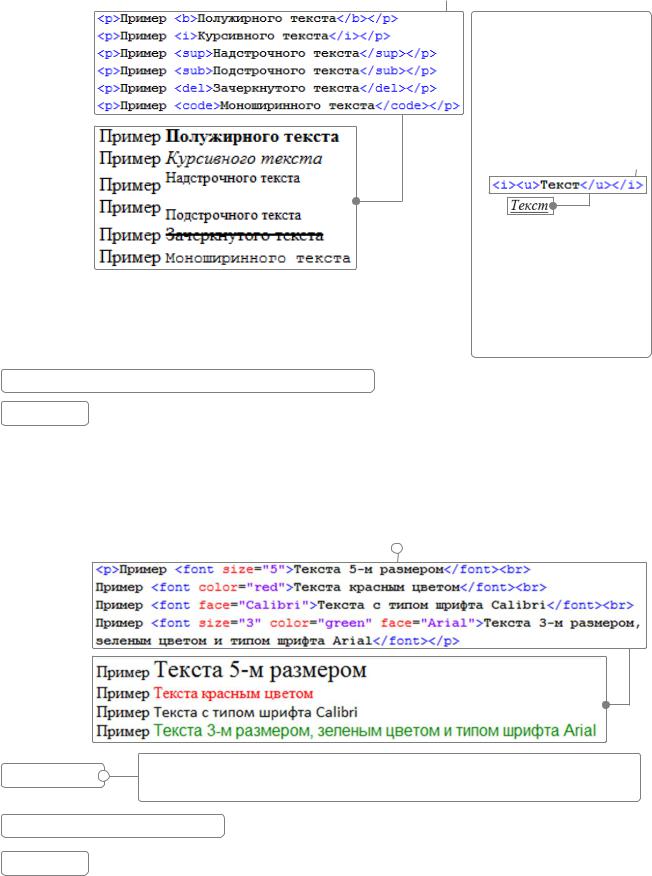The height and width of the screenshot is (876, 652).
Task: Click rendered bold text 'Полужирного текста'
Action: tap(253, 136)
